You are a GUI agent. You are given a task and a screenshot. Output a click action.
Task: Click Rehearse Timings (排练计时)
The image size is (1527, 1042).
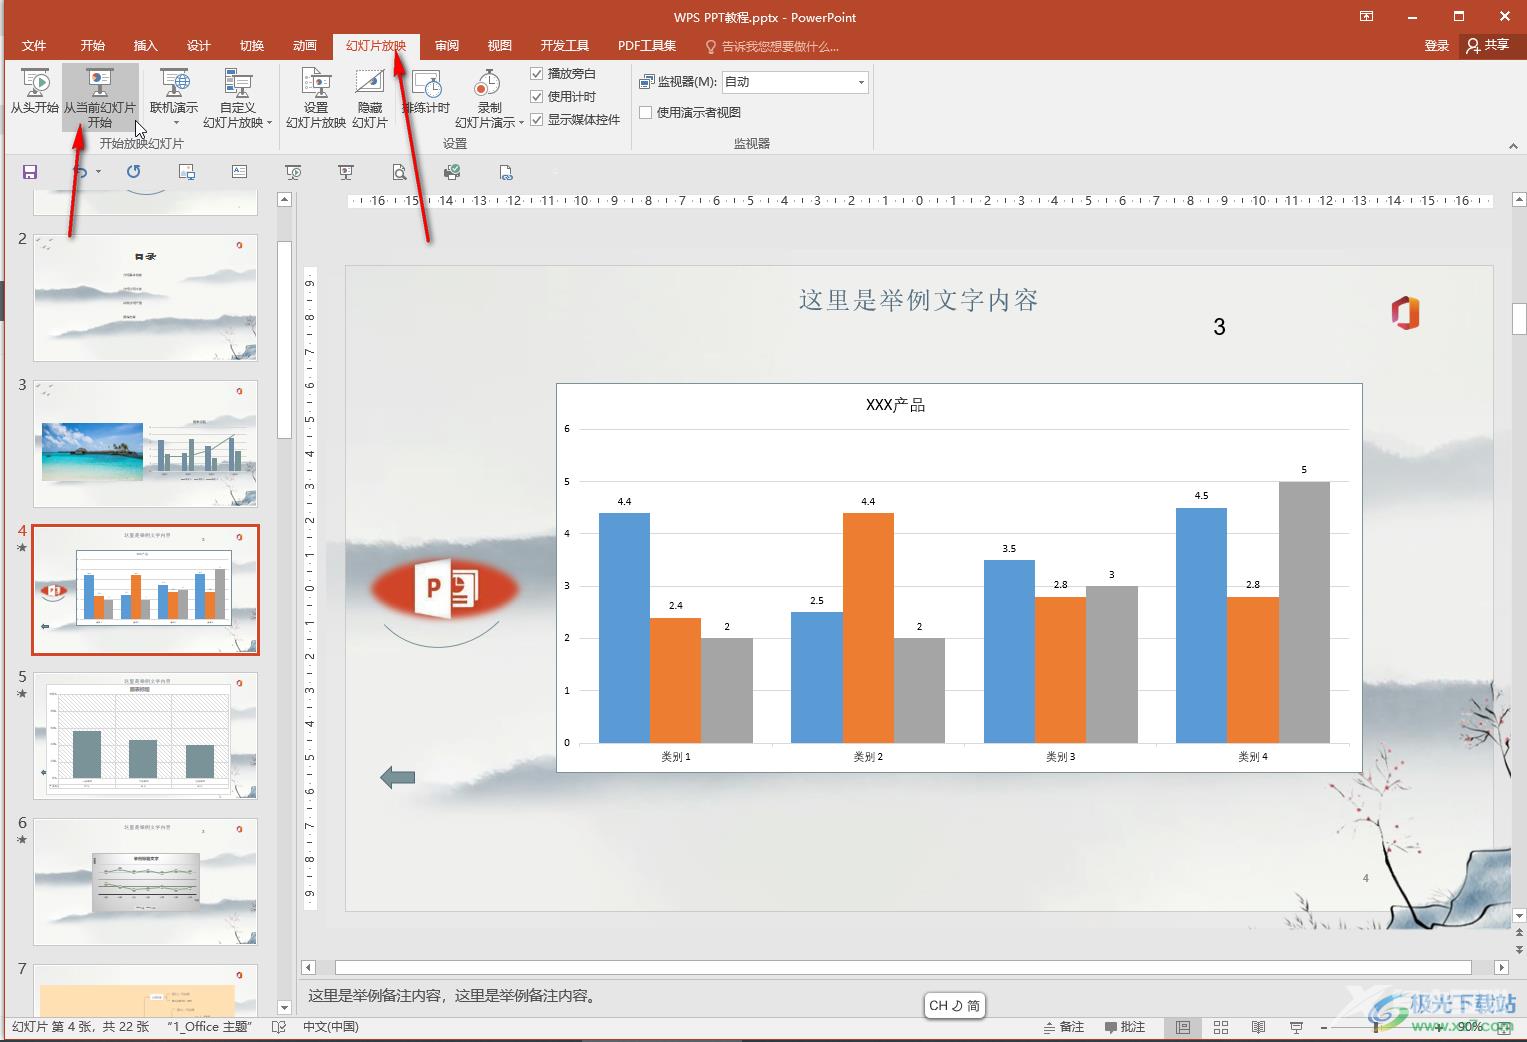pos(426,92)
